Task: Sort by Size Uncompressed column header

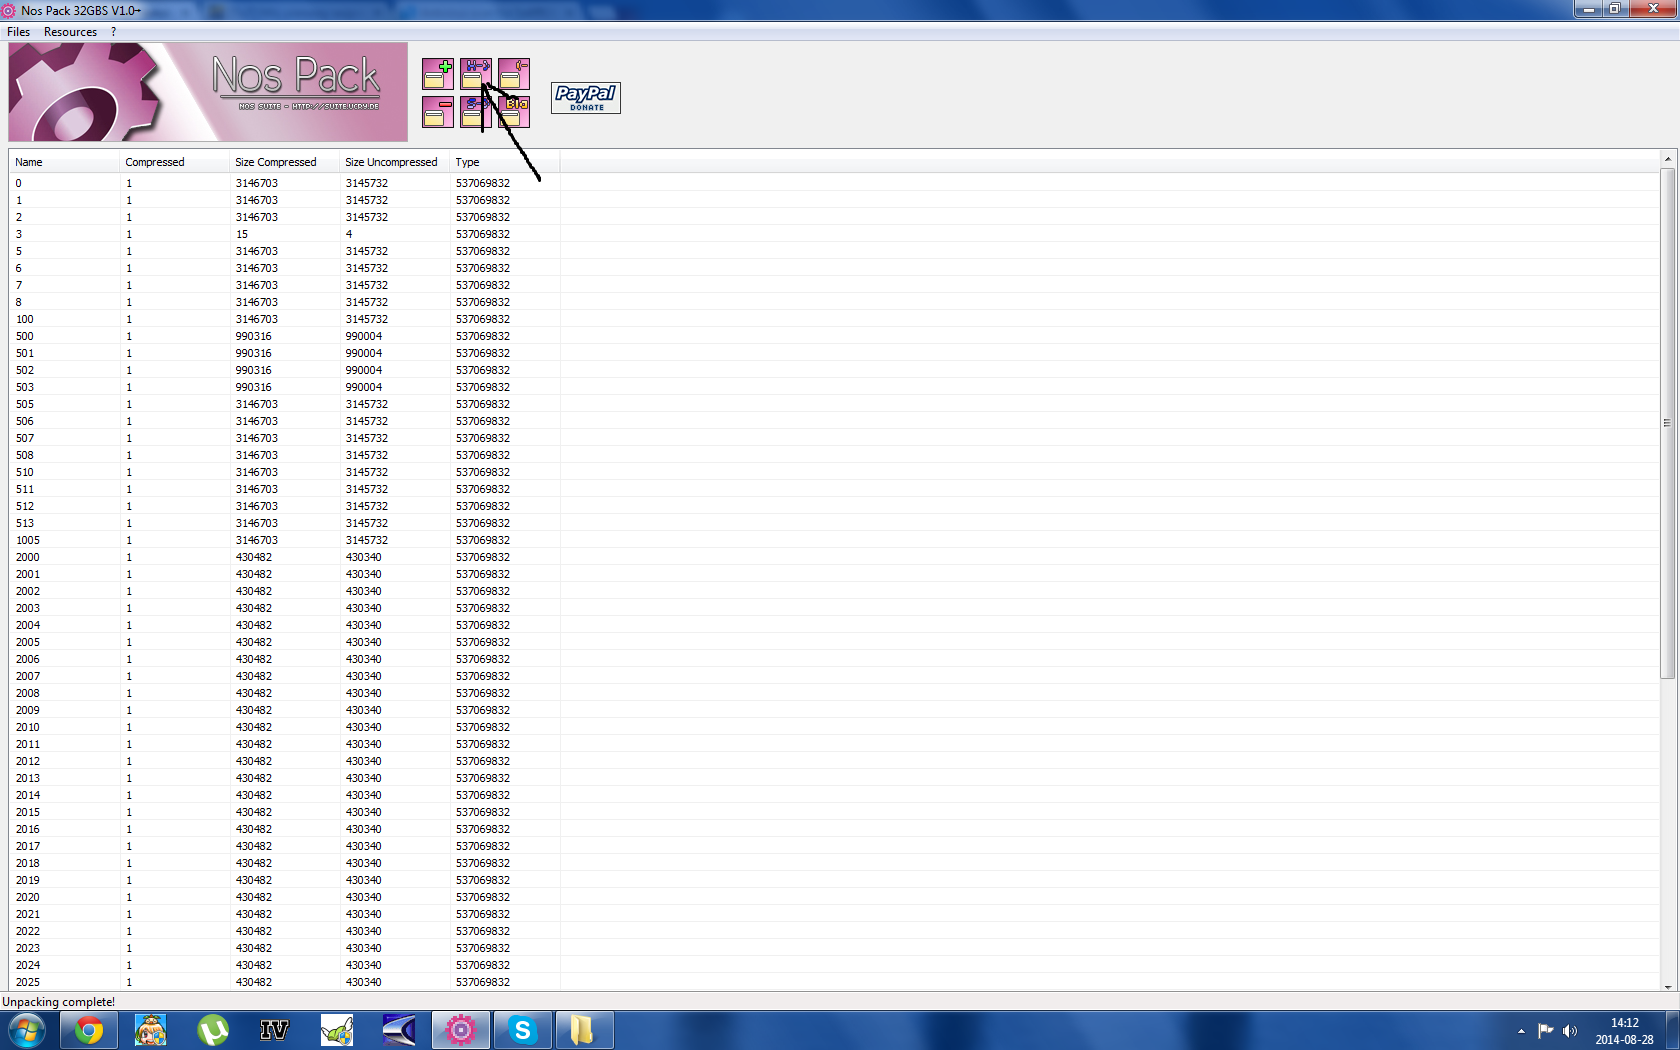Action: 394,162
